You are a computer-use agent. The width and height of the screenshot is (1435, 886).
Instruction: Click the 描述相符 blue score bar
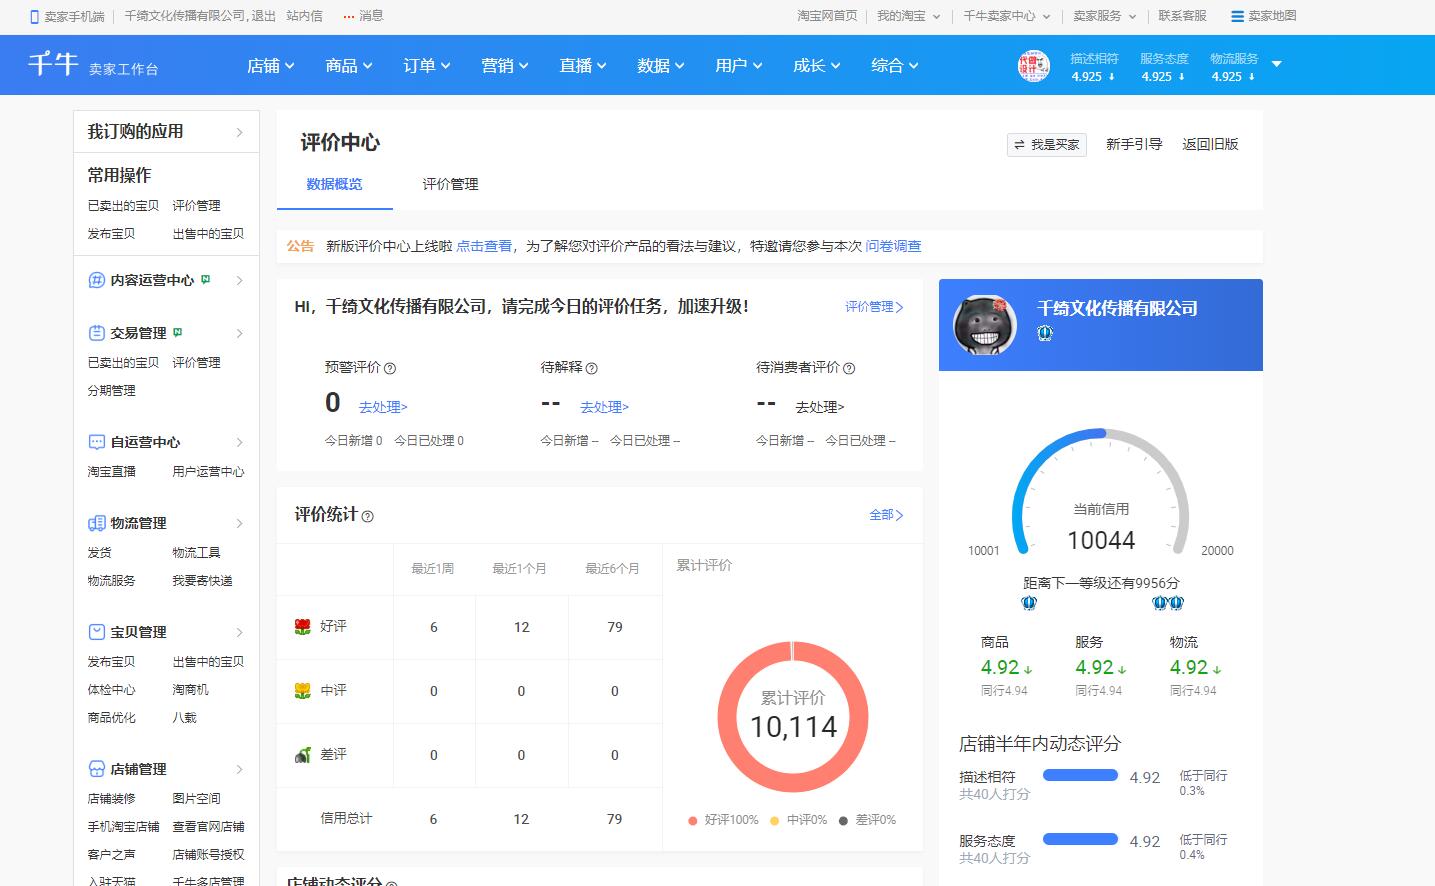click(1080, 775)
